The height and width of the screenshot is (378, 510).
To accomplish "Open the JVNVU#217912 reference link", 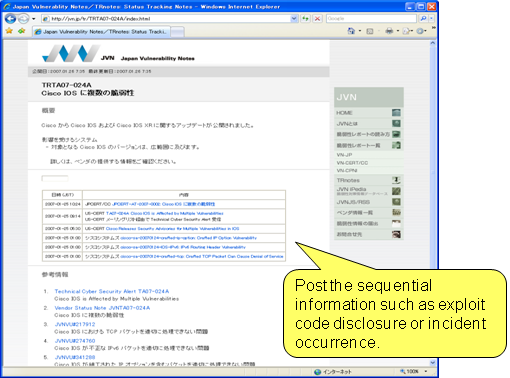I will [75, 324].
